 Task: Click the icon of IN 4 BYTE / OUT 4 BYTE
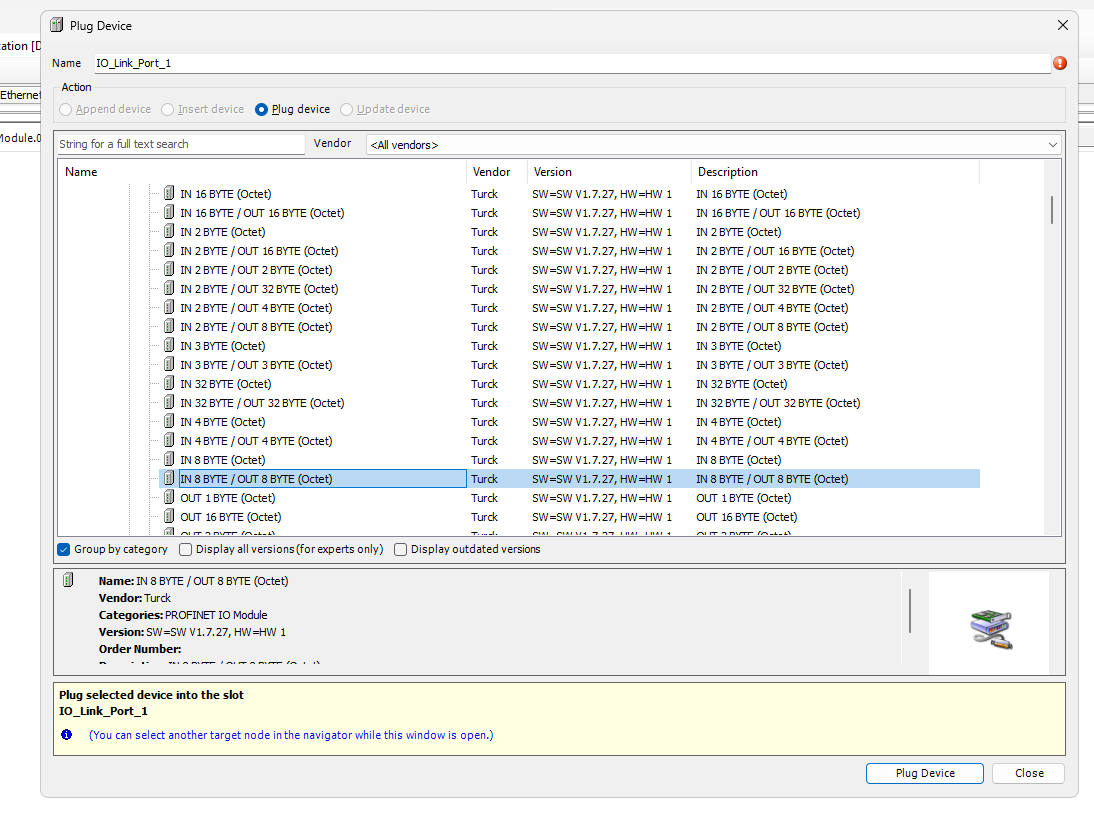(169, 440)
